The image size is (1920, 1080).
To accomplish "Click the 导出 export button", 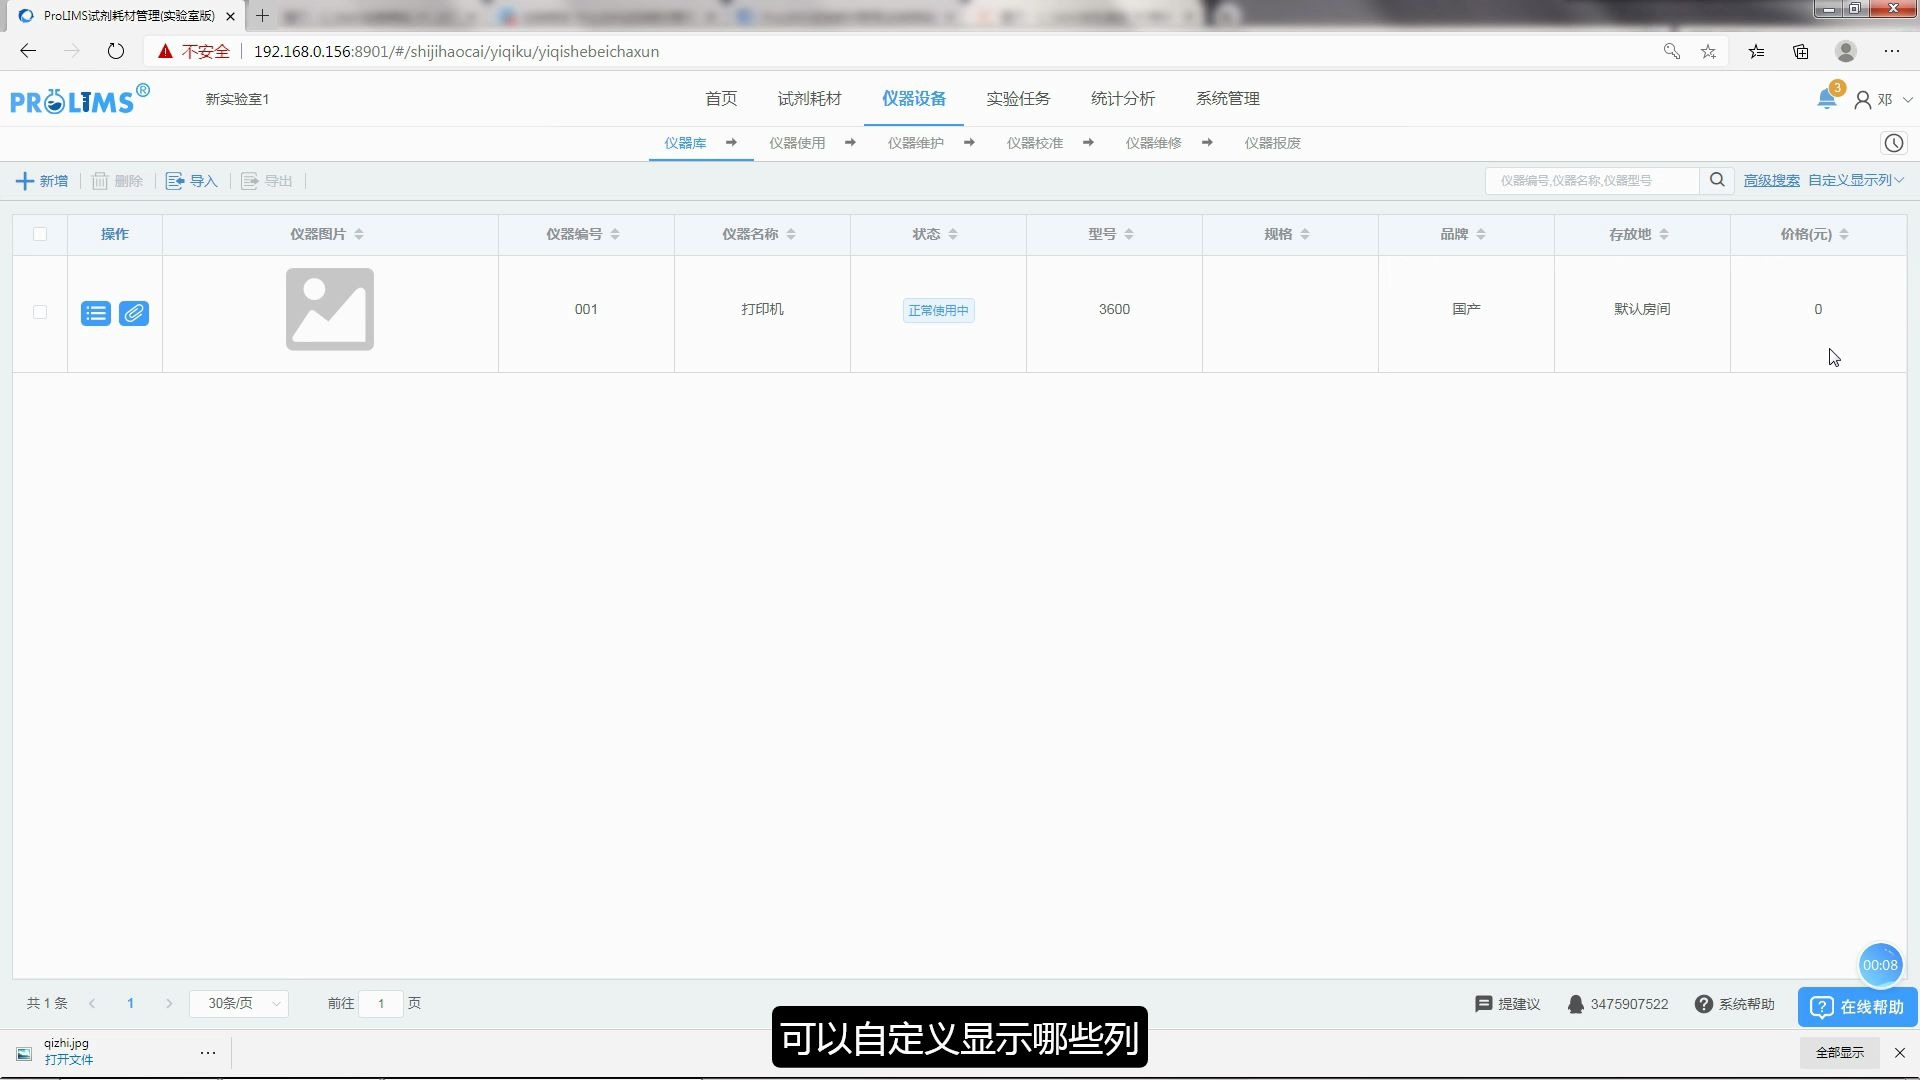I will (x=266, y=181).
